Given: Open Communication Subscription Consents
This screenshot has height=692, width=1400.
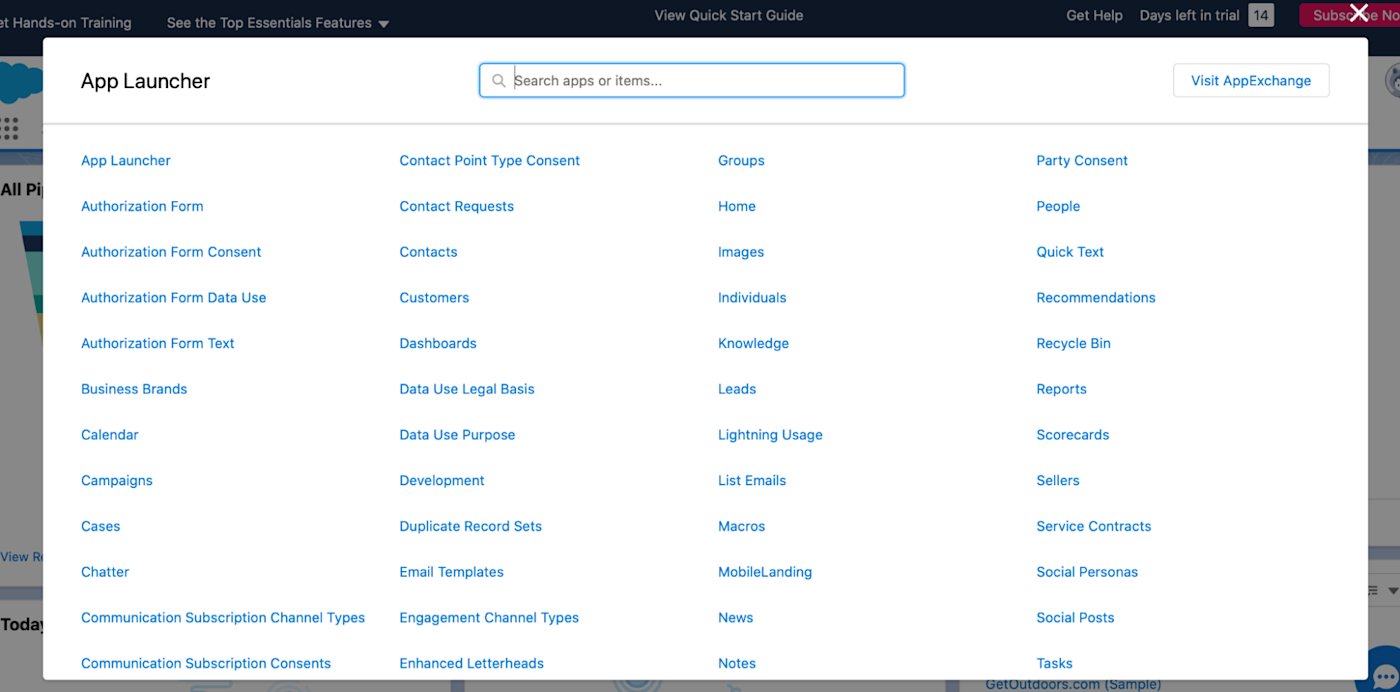Looking at the screenshot, I should pyautogui.click(x=206, y=663).
